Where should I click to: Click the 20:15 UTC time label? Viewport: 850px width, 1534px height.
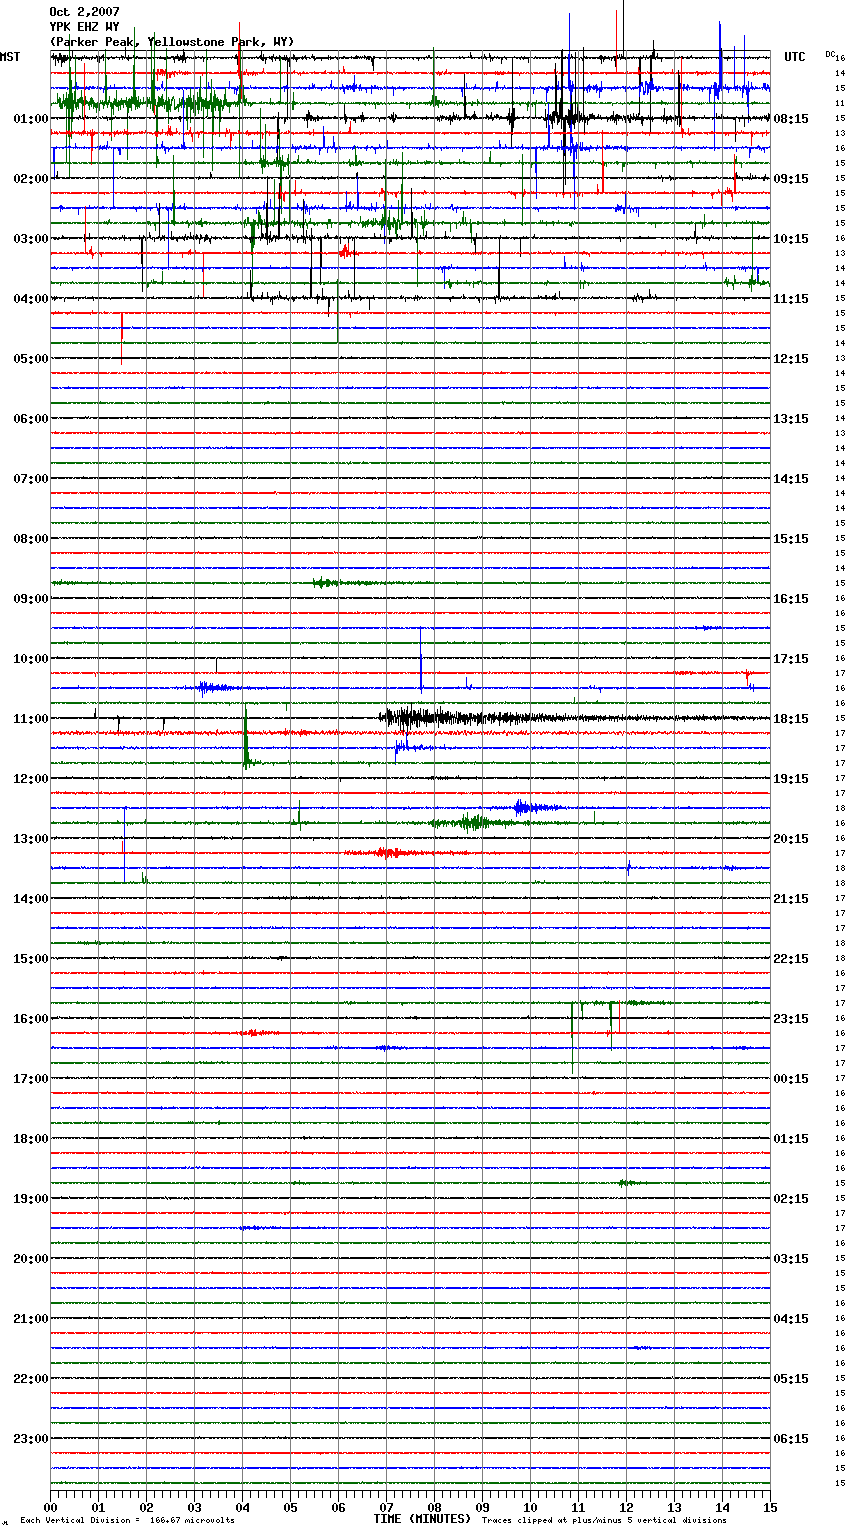tap(791, 839)
